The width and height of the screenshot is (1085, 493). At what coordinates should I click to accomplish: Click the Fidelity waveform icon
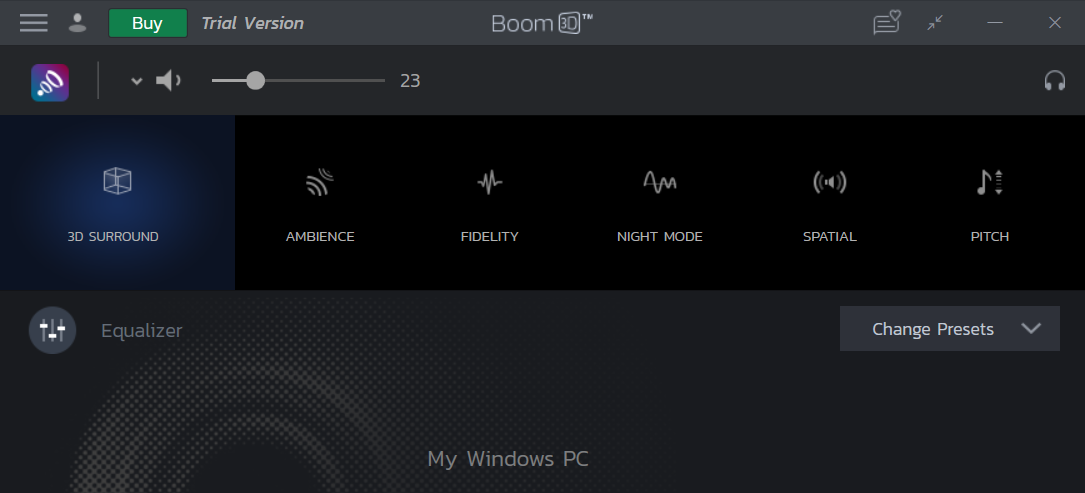[x=490, y=183]
